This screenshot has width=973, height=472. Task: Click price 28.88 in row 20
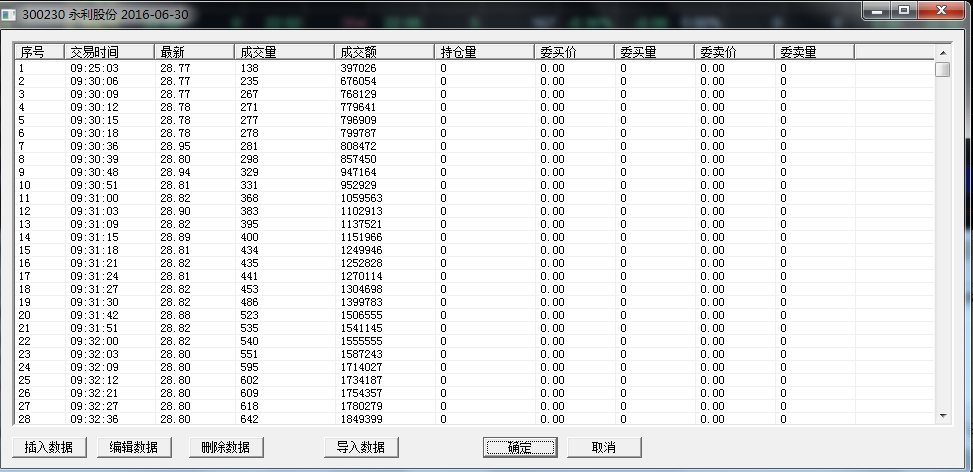pyautogui.click(x=175, y=316)
